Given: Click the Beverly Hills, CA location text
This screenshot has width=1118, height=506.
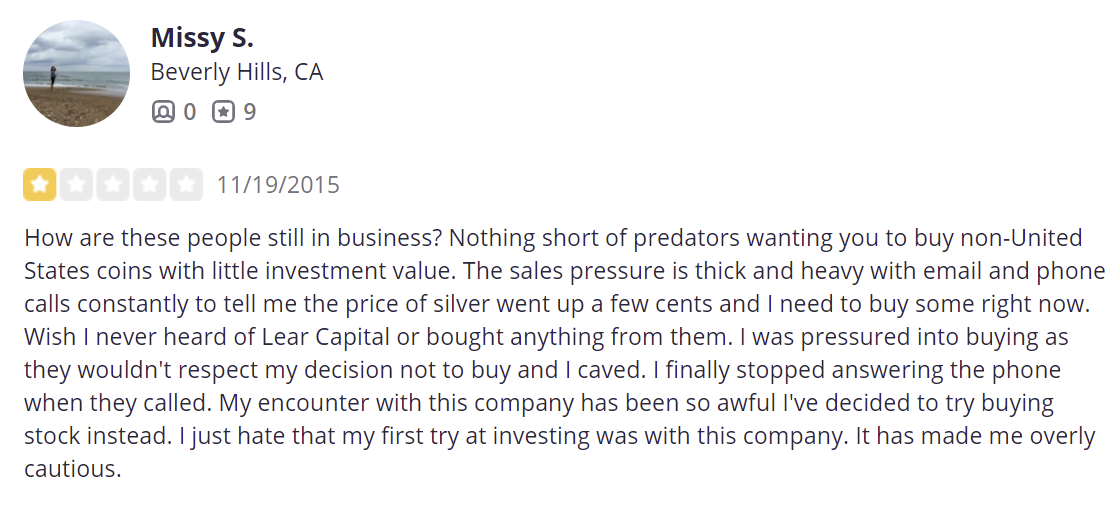Looking at the screenshot, I should [x=237, y=73].
